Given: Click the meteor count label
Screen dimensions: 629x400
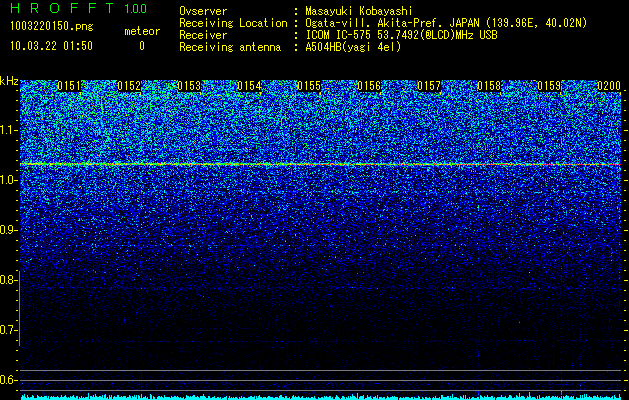Looking at the screenshot, I should [x=142, y=31].
